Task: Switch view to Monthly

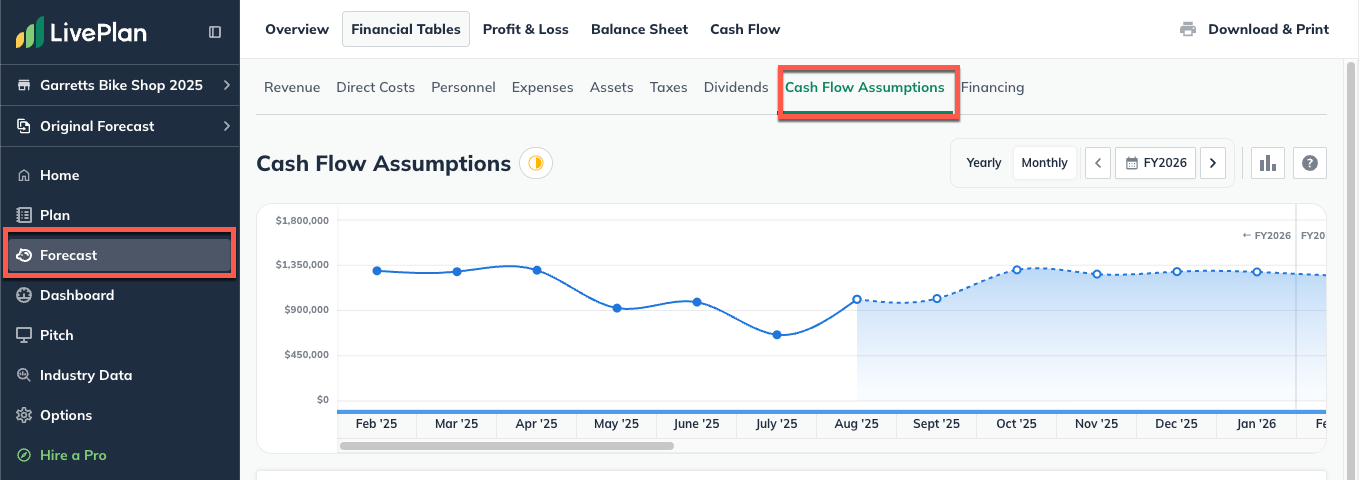Action: [1044, 163]
